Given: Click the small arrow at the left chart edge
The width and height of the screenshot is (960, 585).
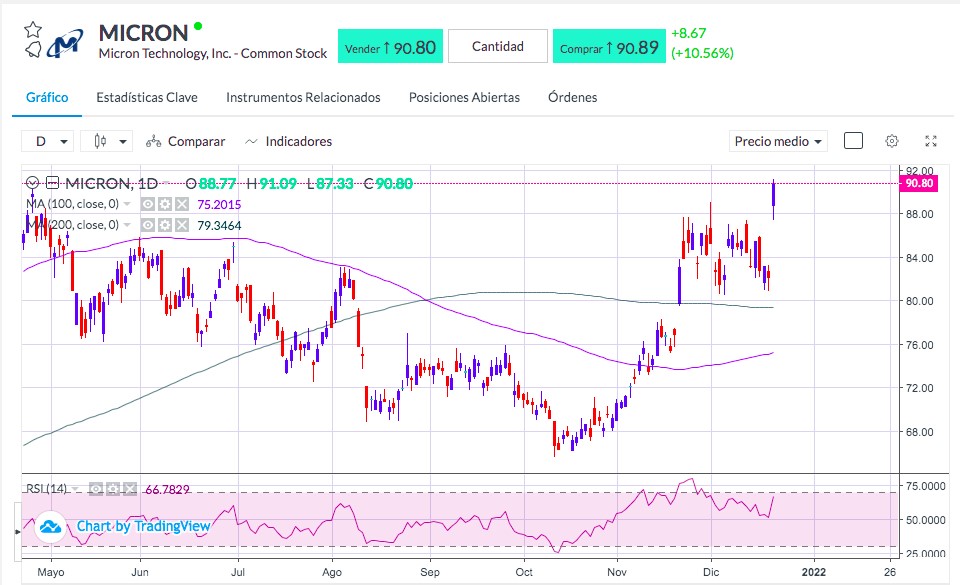Looking at the screenshot, I should point(17,532).
